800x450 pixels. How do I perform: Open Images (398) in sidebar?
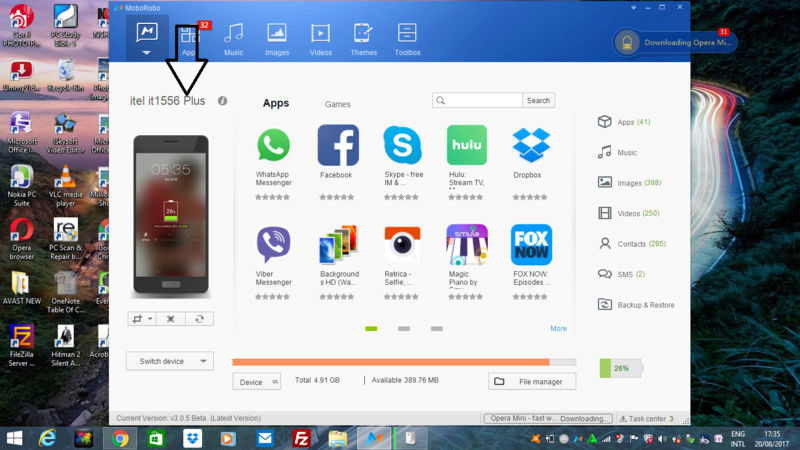click(630, 183)
